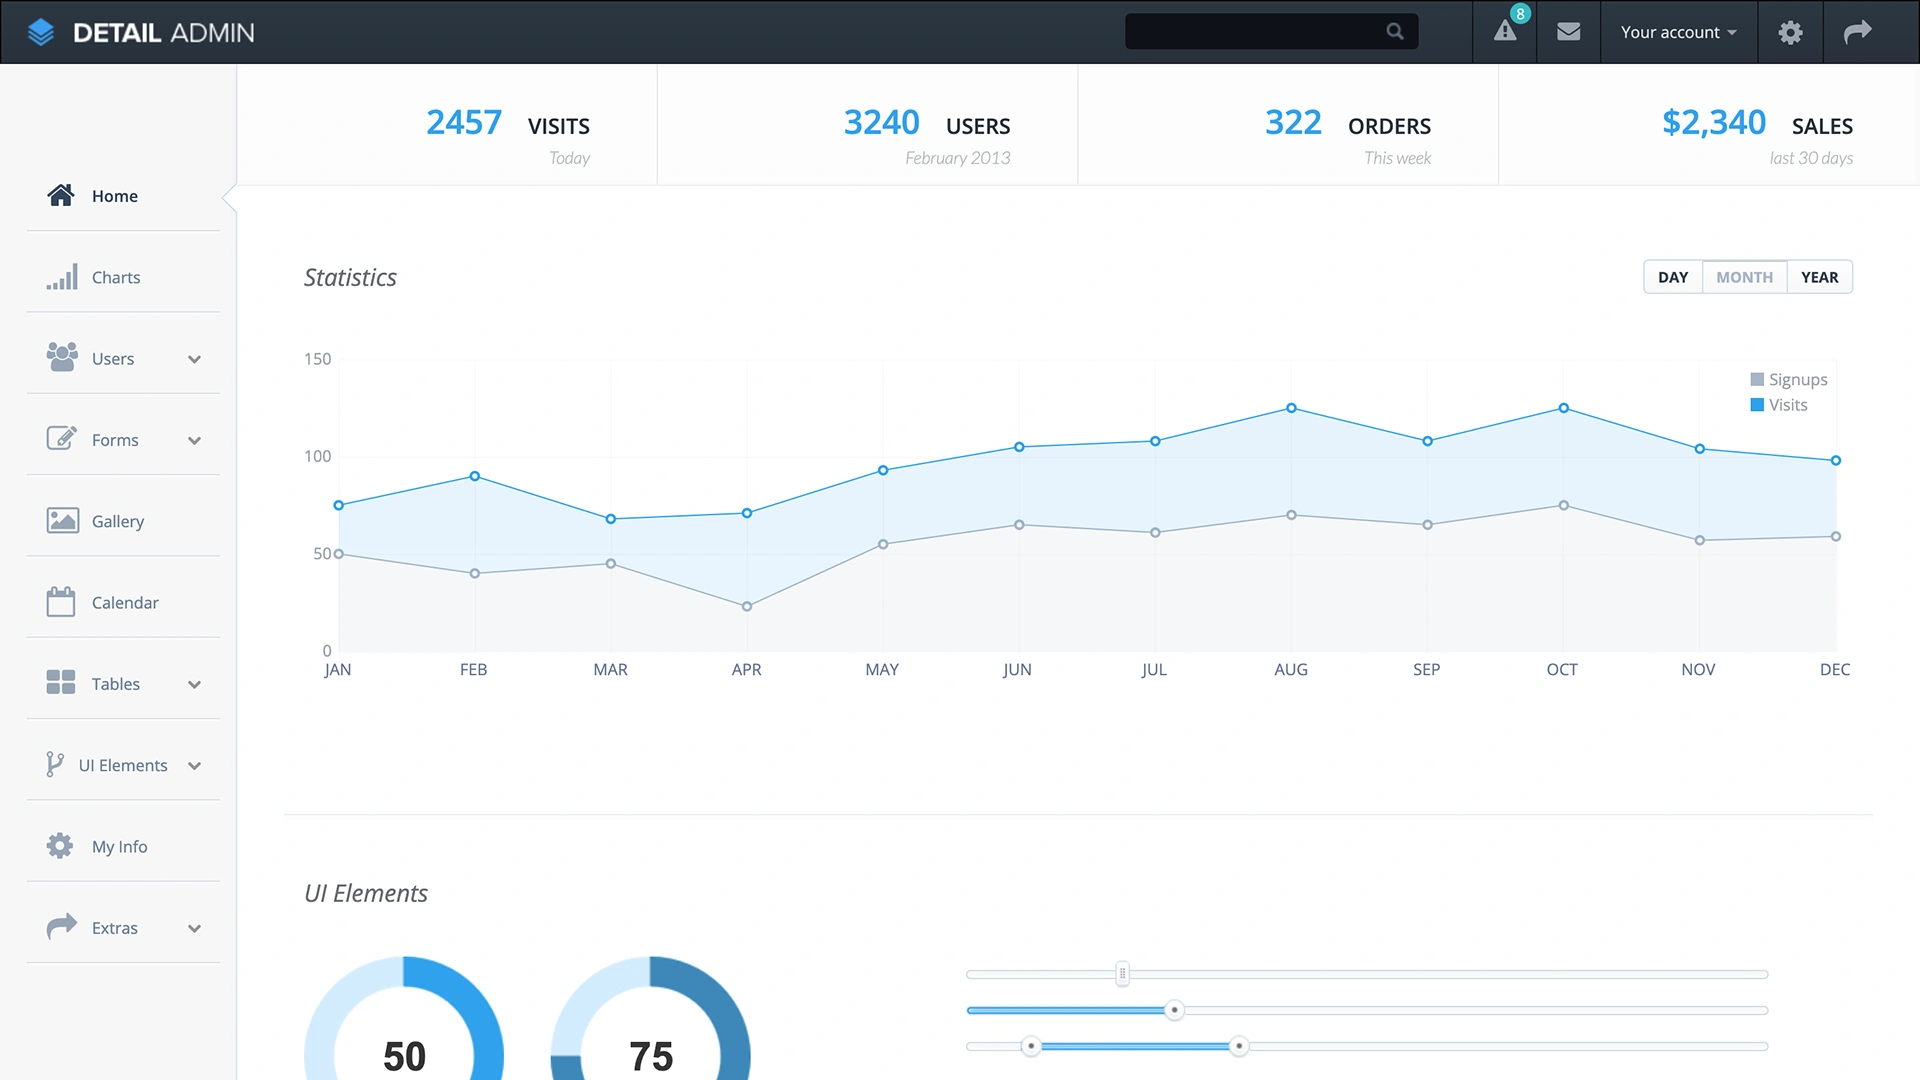Open the messages envelope icon in top bar
1920x1080 pixels.
[x=1568, y=31]
